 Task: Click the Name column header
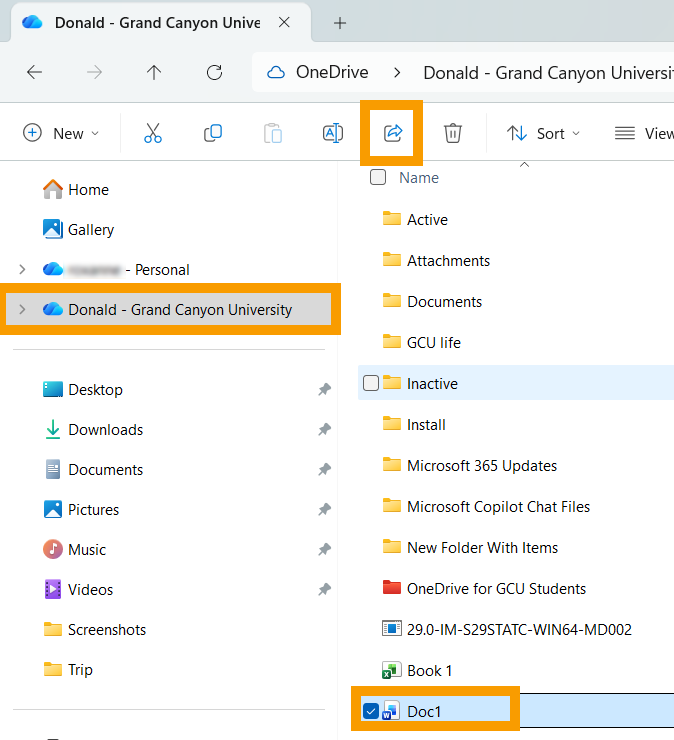coord(419,177)
